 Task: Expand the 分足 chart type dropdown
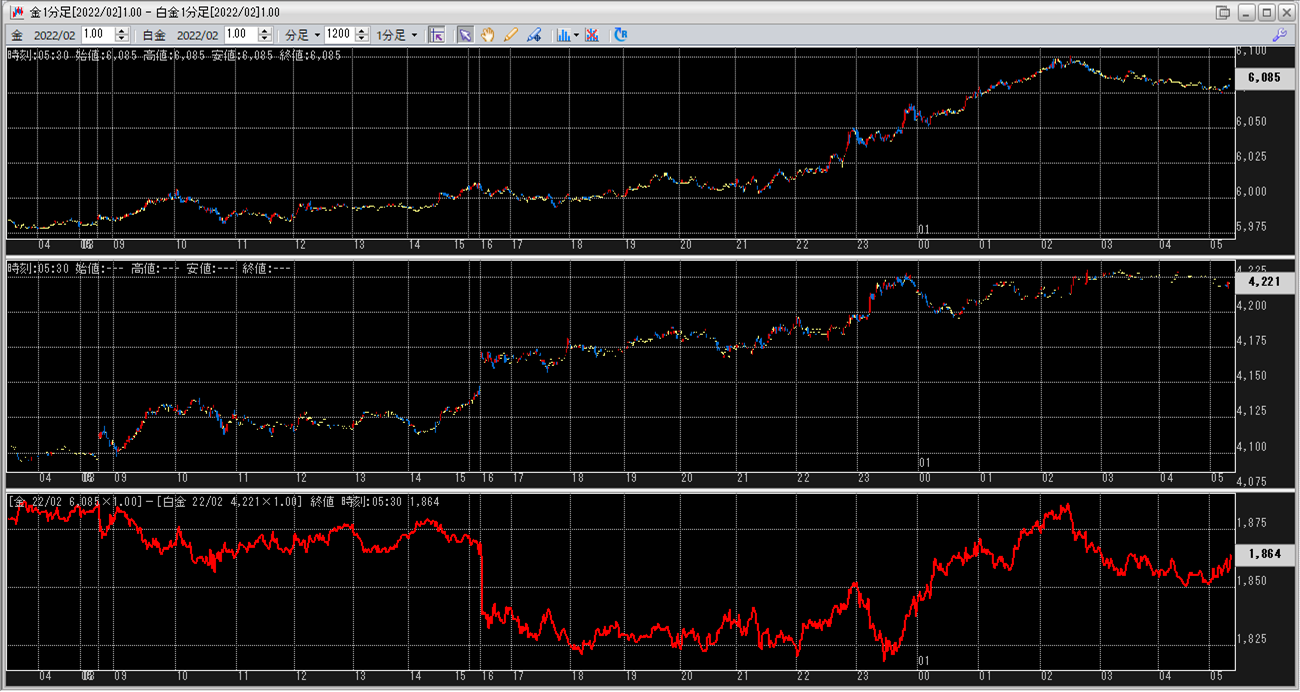tap(303, 35)
